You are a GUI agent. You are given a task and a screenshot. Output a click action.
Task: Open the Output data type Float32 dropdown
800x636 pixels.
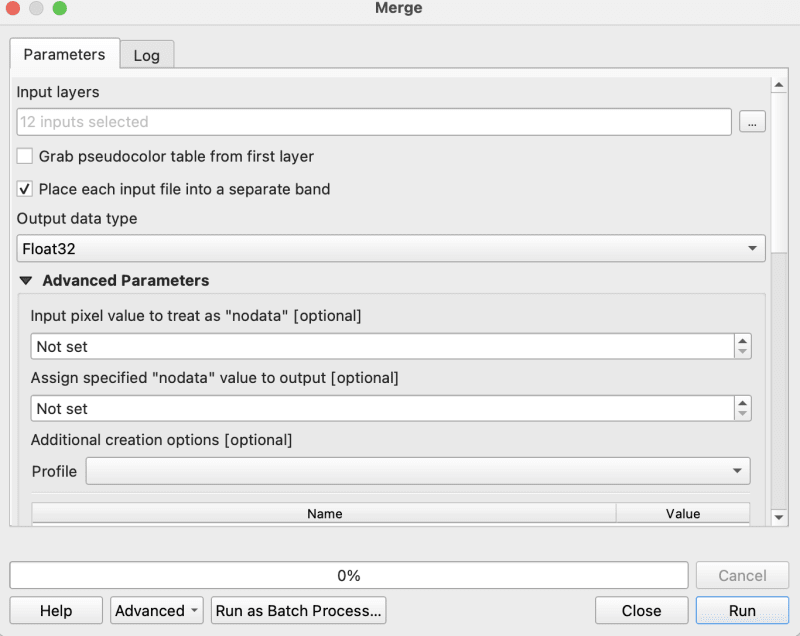(391, 248)
